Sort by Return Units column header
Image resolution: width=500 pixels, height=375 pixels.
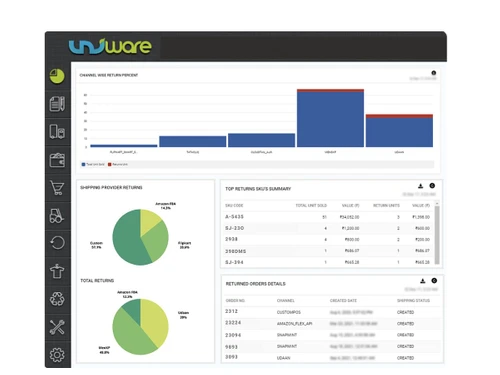click(386, 205)
